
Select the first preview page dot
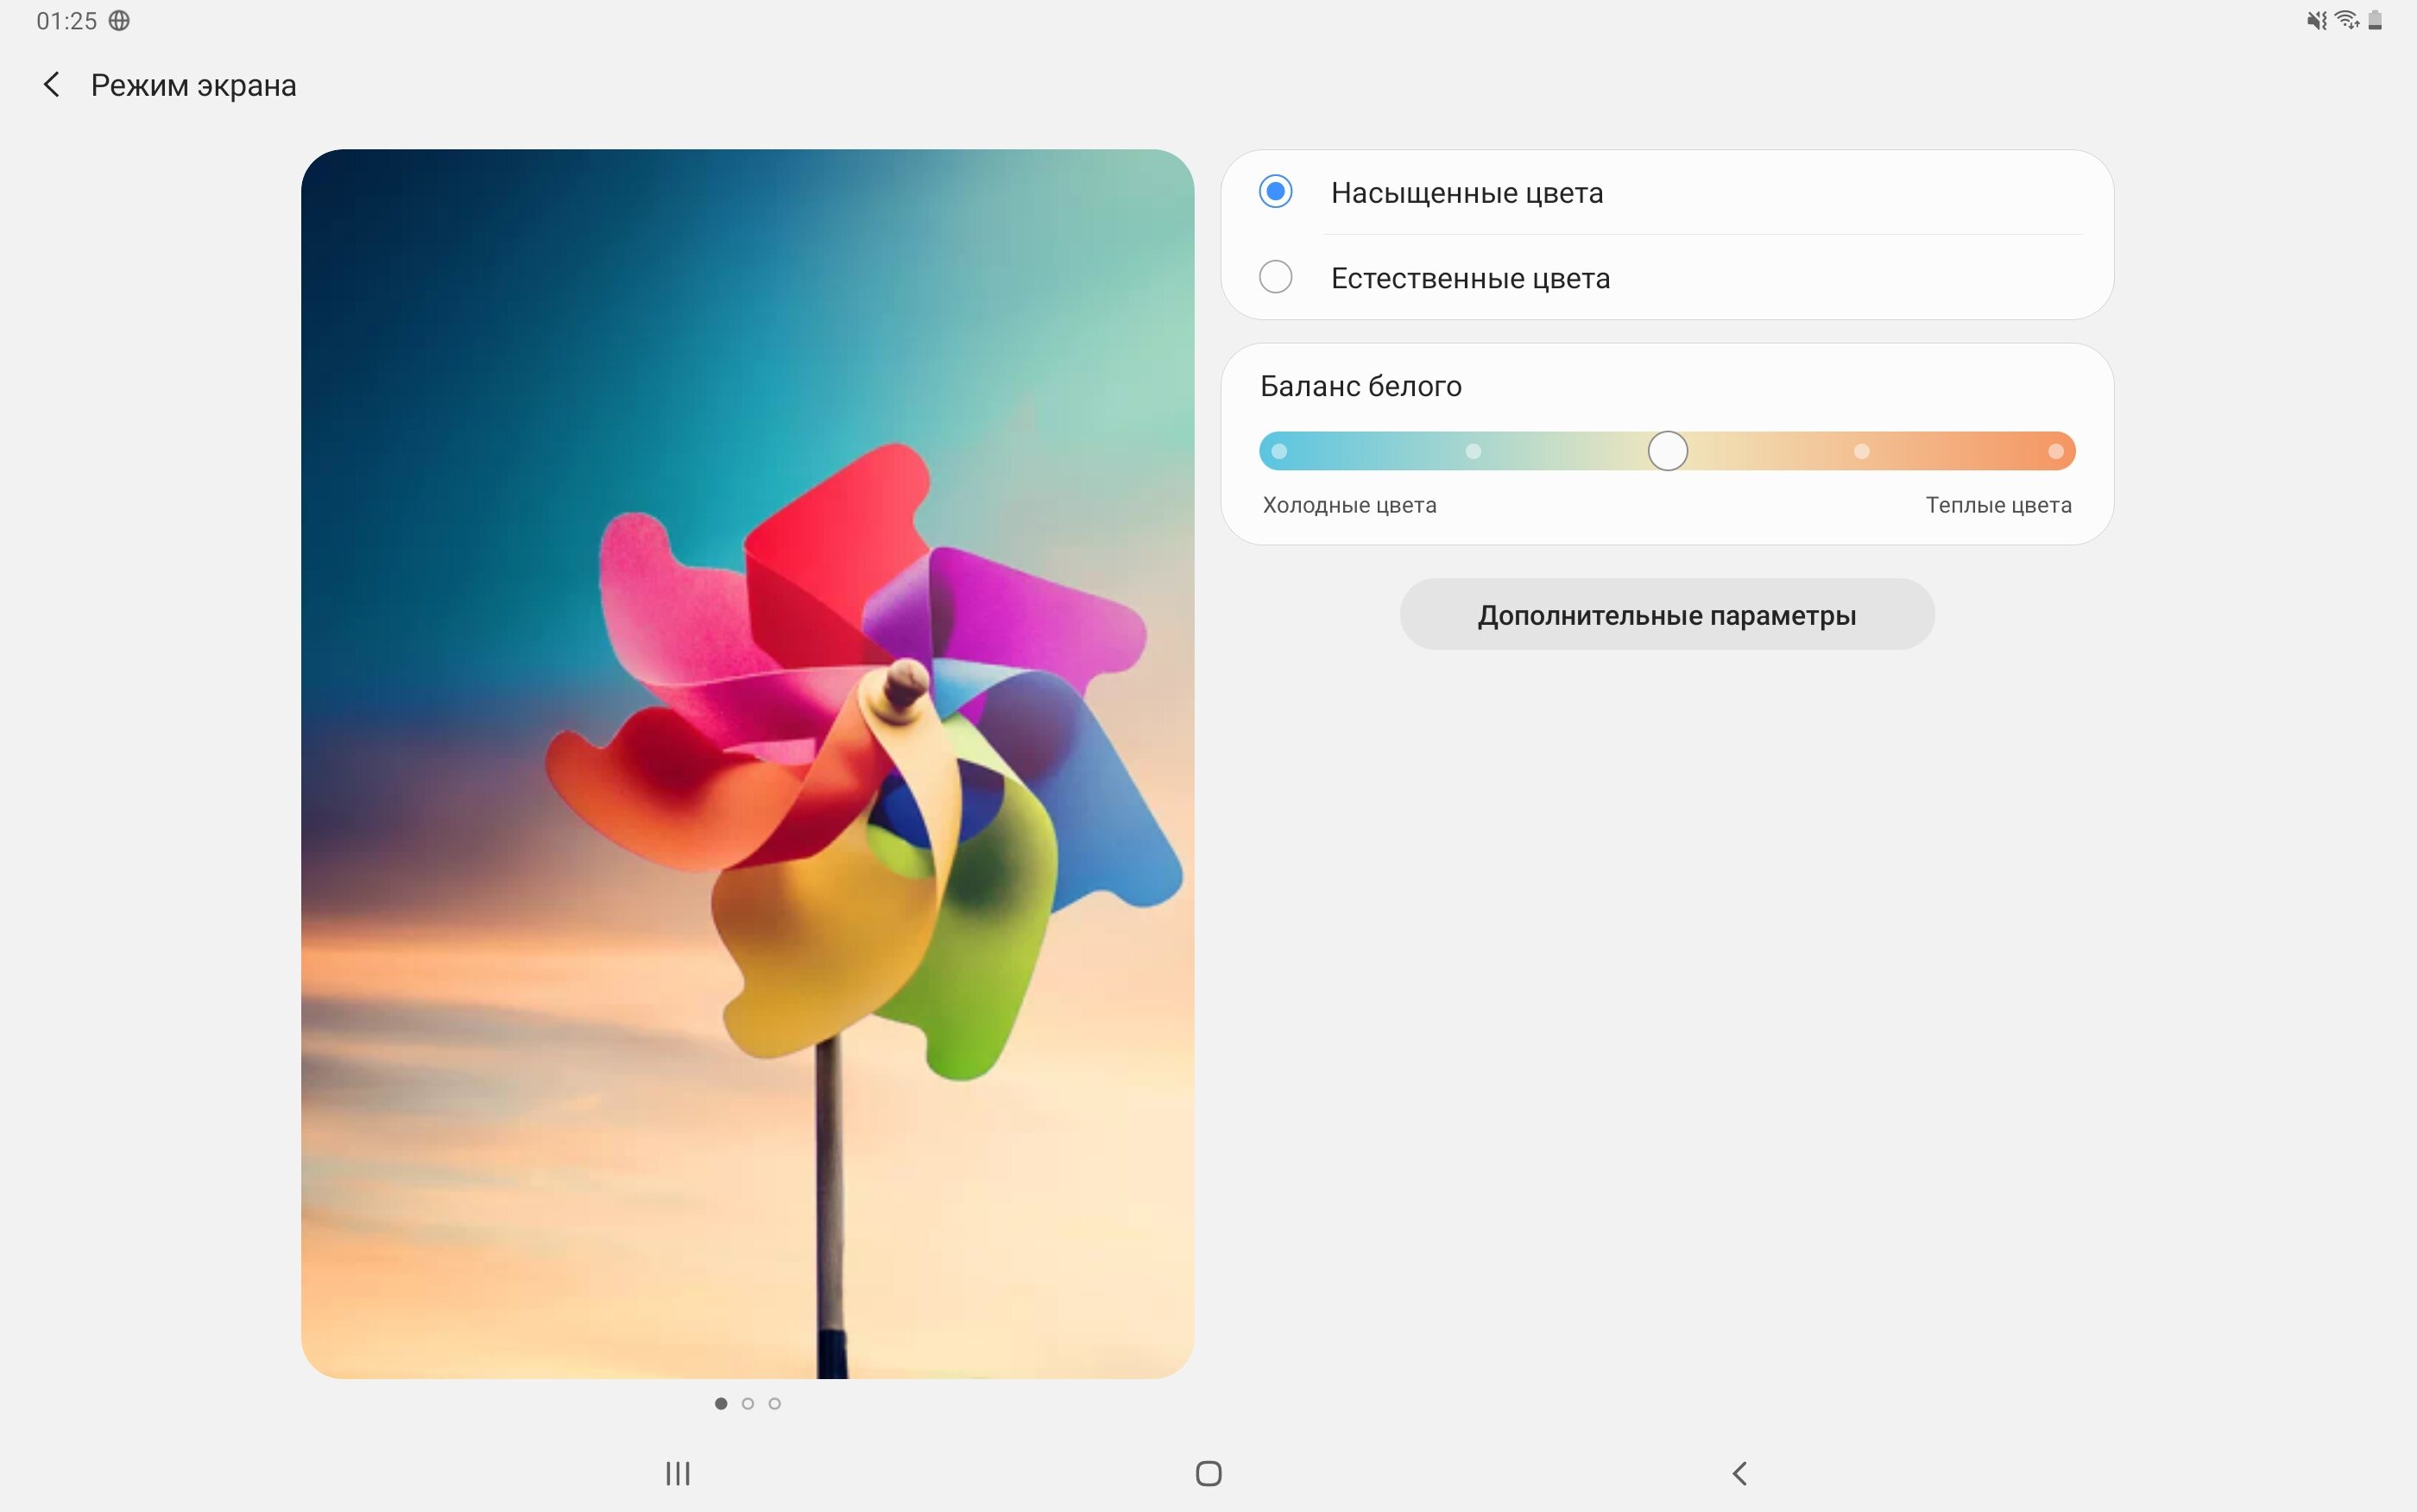721,1404
